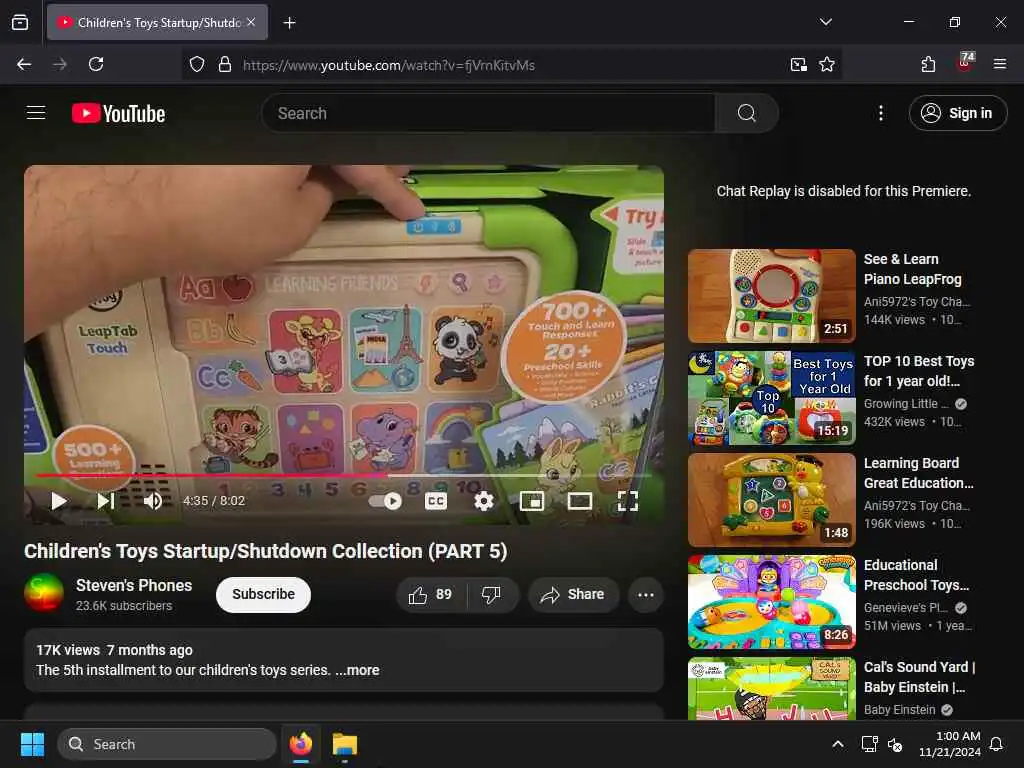
Task: Open taskbar clock showing 1:00 AM
Action: point(950,744)
